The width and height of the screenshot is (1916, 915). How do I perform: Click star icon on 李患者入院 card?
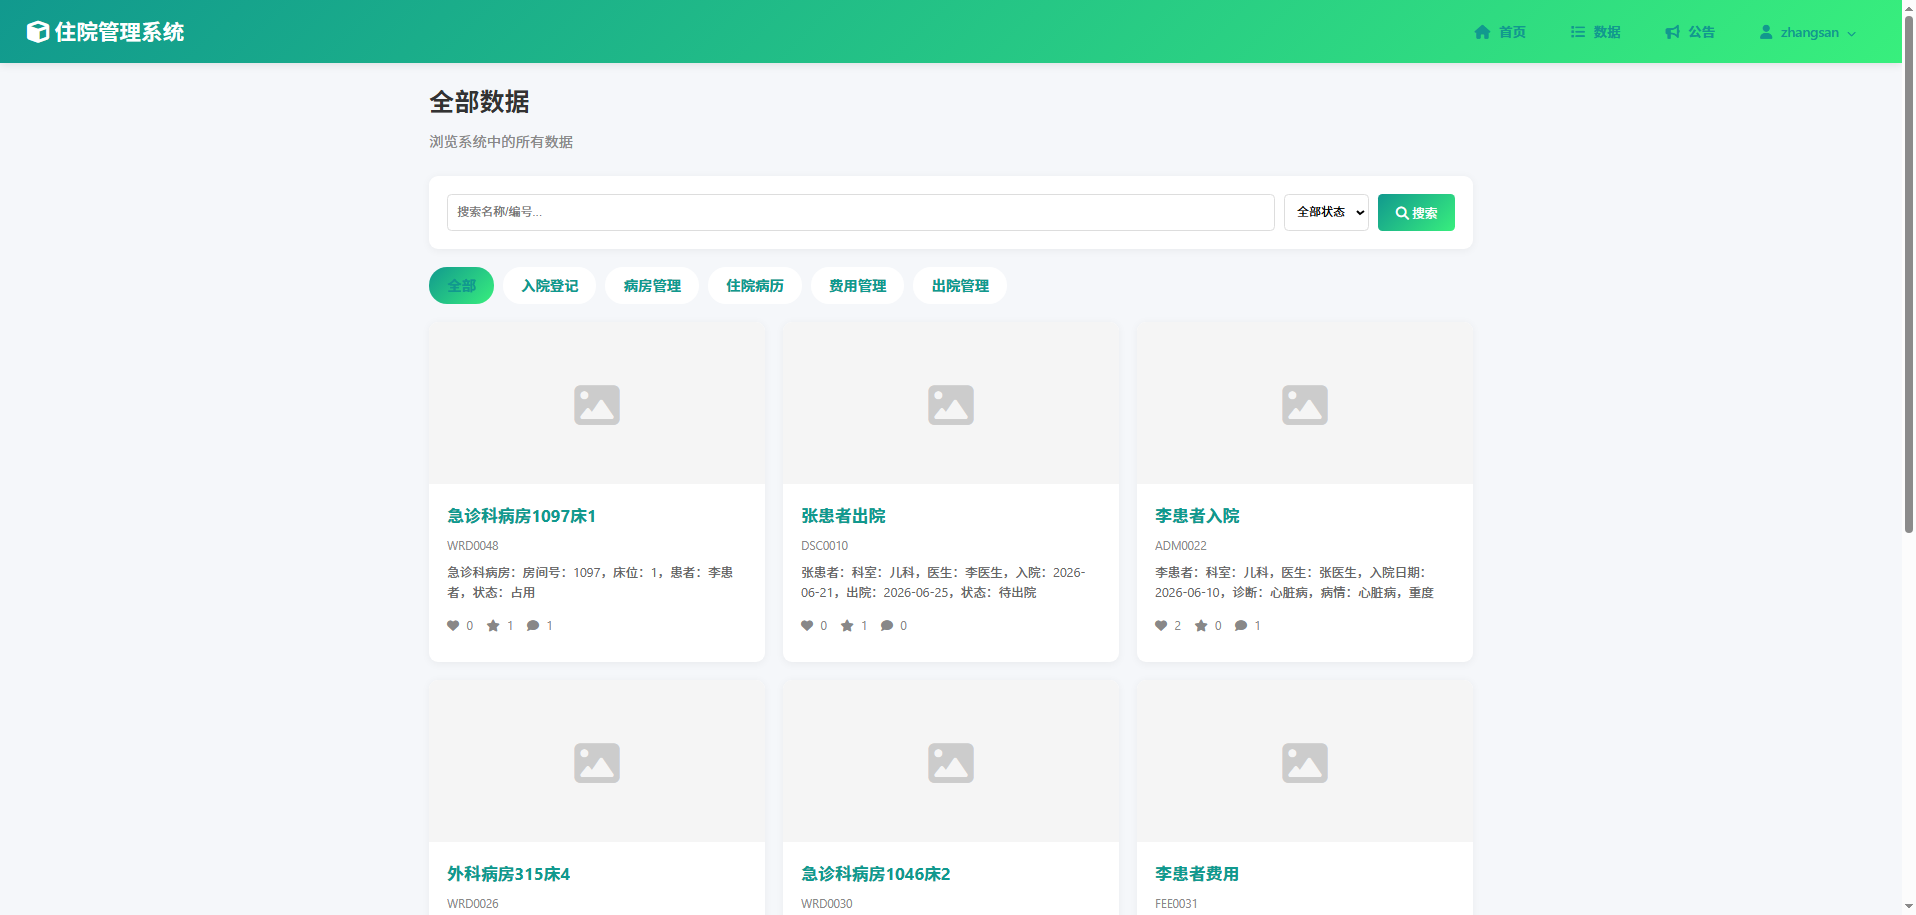click(1201, 626)
